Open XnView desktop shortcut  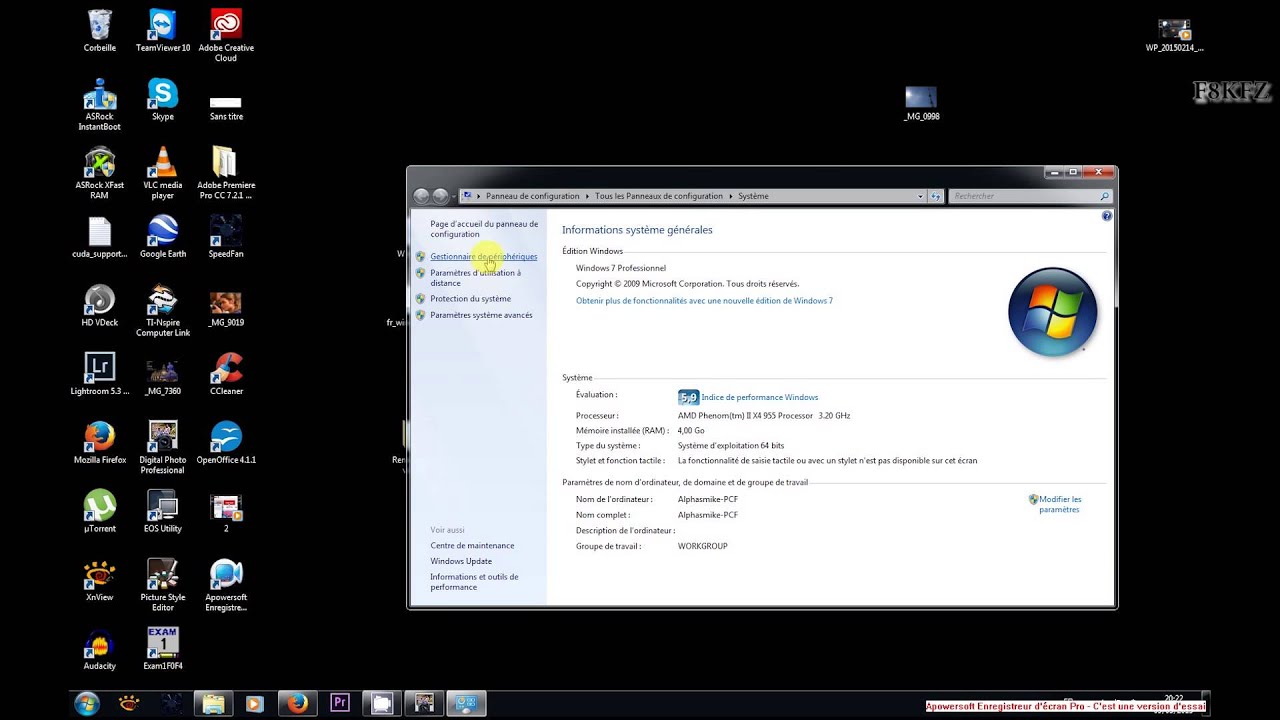pyautogui.click(x=100, y=580)
